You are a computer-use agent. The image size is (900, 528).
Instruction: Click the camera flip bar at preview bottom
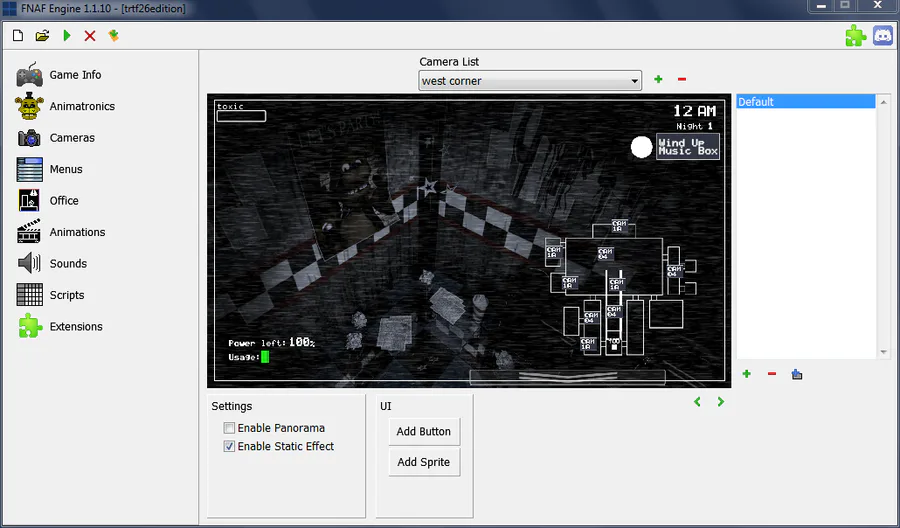click(567, 377)
